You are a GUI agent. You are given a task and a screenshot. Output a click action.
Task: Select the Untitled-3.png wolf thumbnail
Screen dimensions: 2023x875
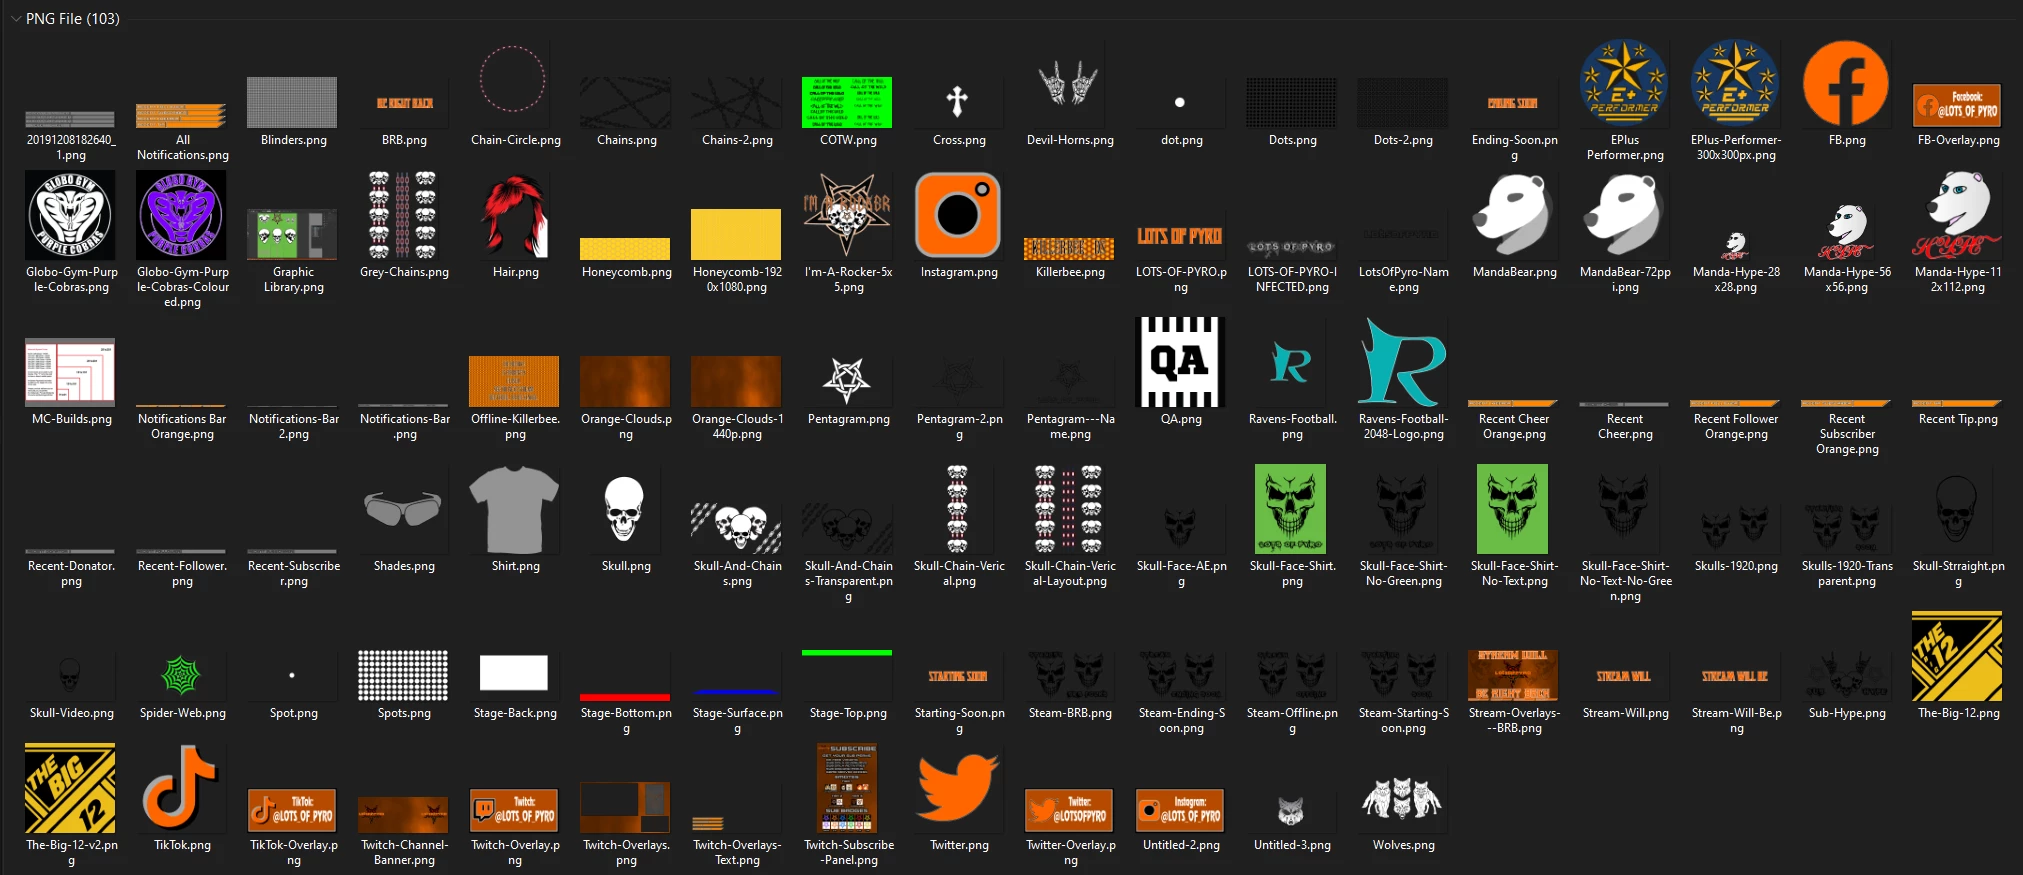tap(1291, 810)
